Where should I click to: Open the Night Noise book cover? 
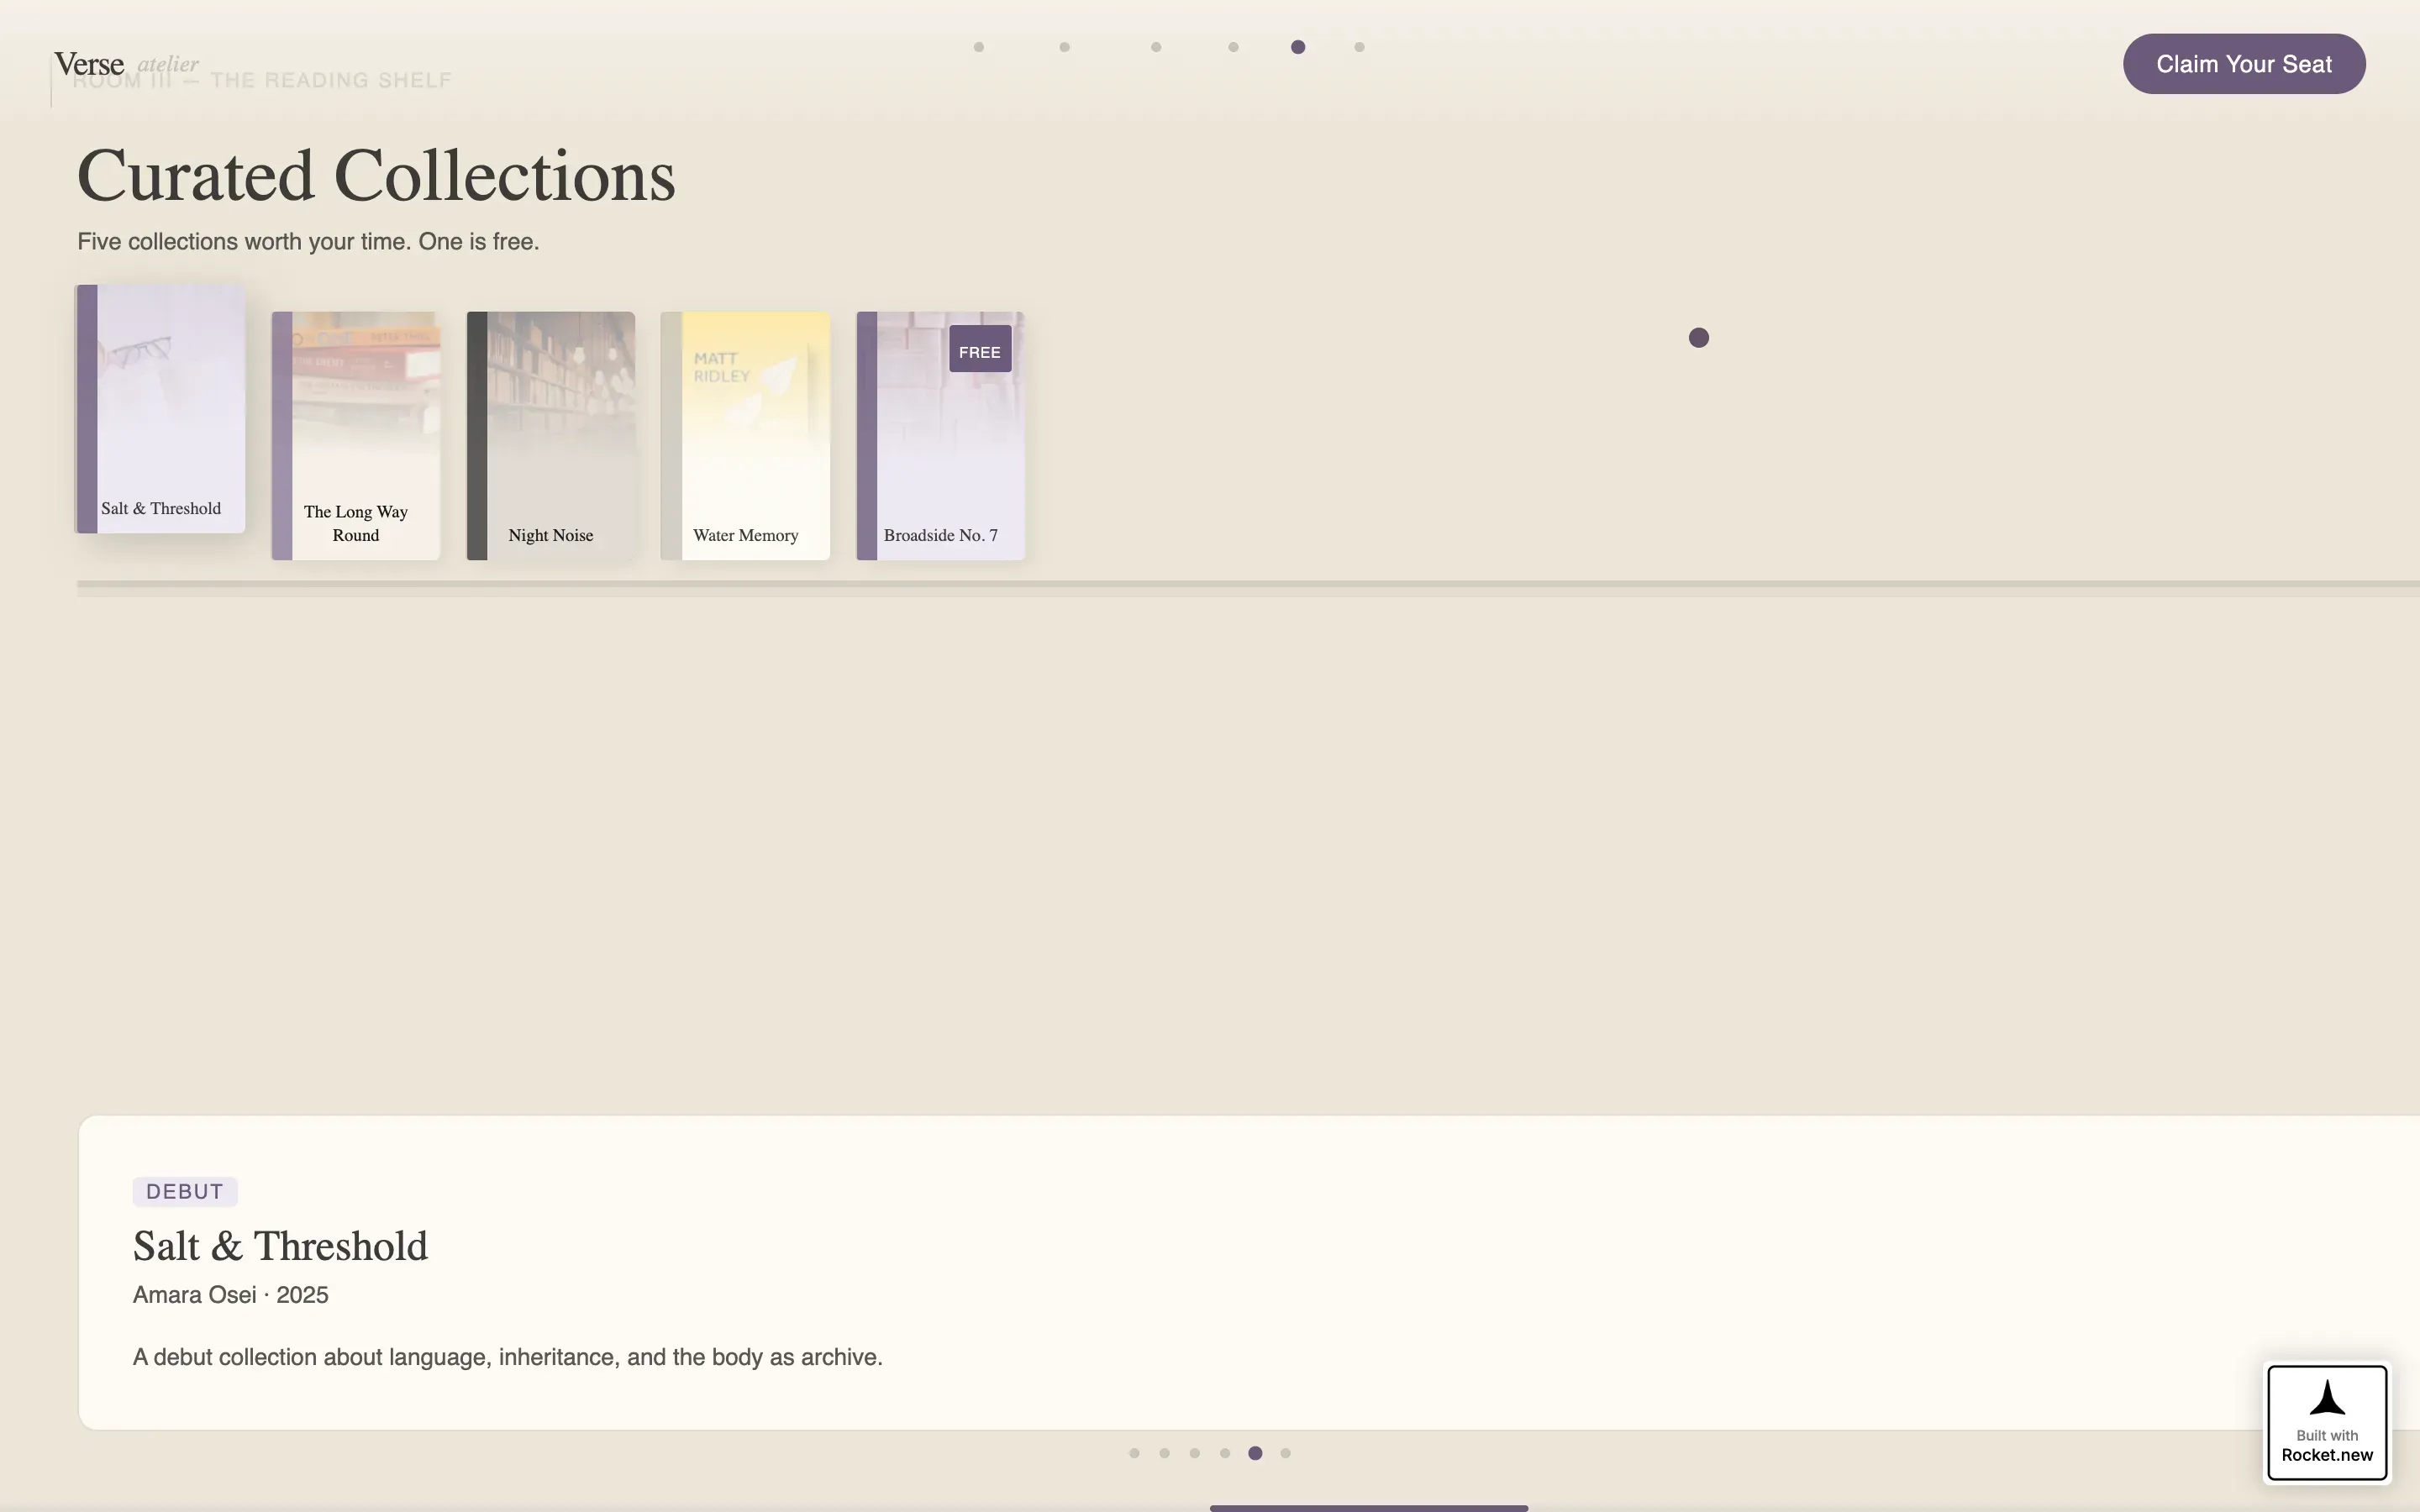pos(551,435)
